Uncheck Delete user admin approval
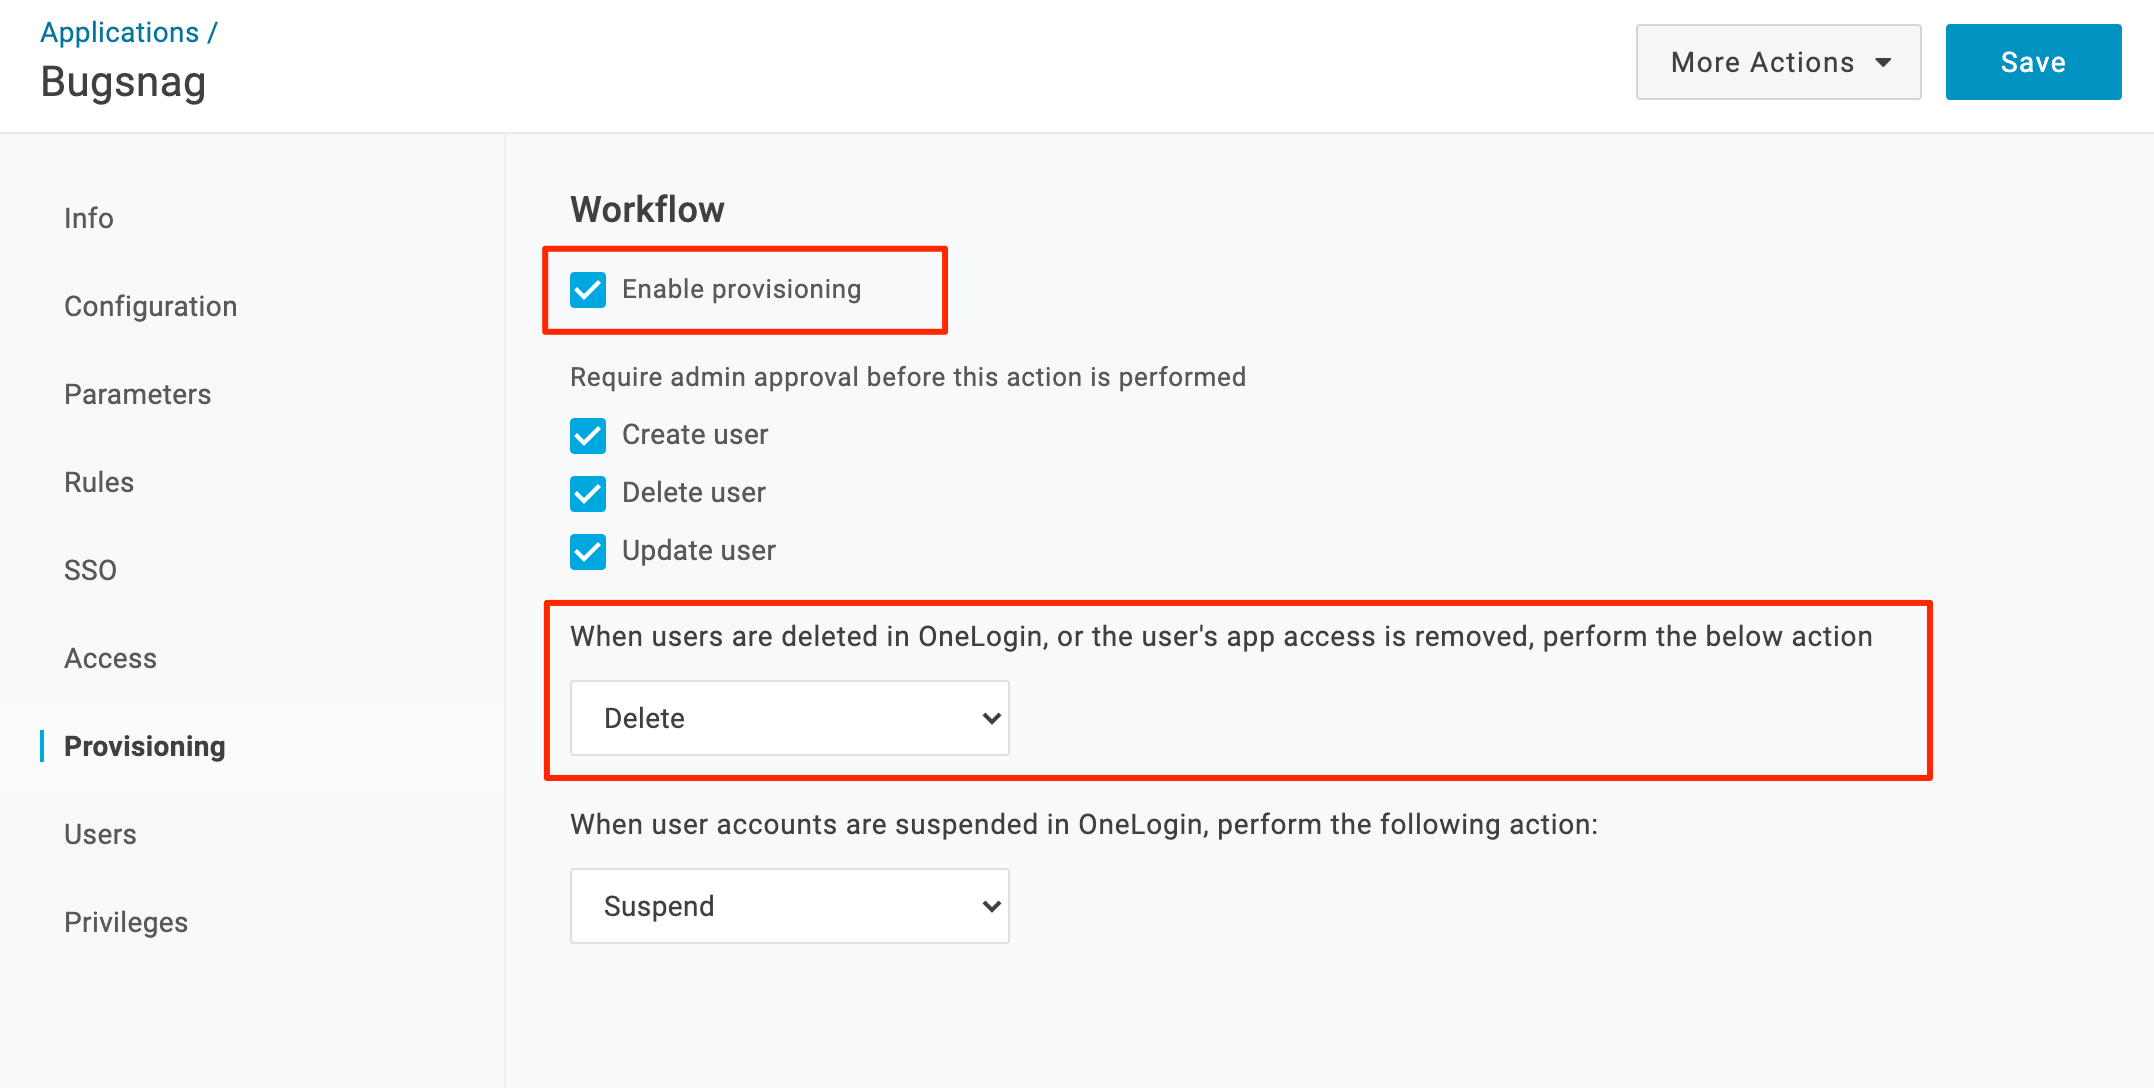 pos(588,494)
